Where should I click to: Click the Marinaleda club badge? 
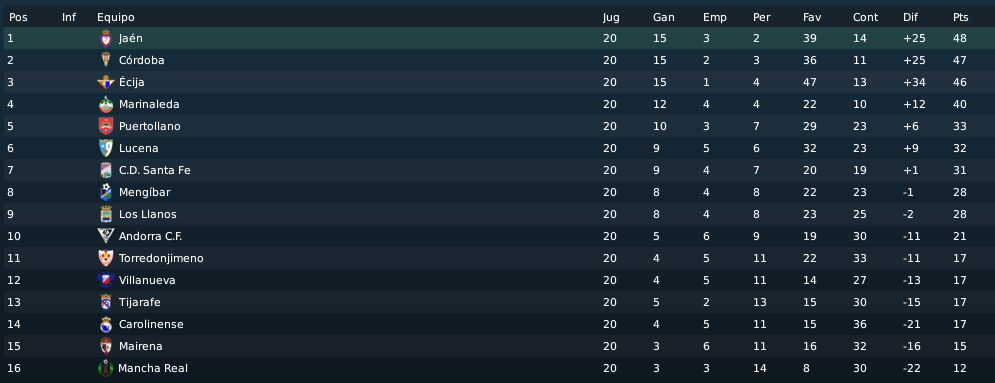(106, 104)
